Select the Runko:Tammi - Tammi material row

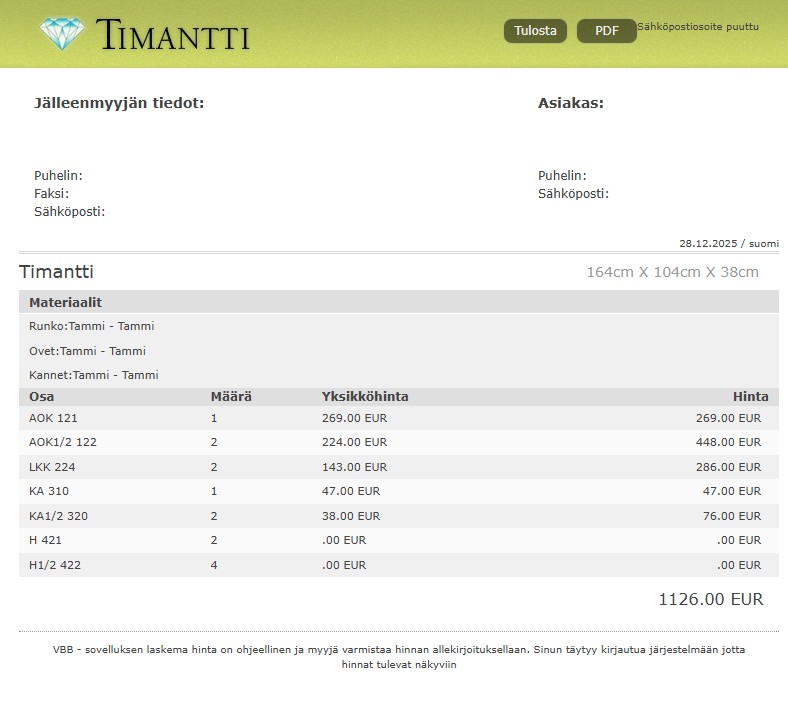92,326
